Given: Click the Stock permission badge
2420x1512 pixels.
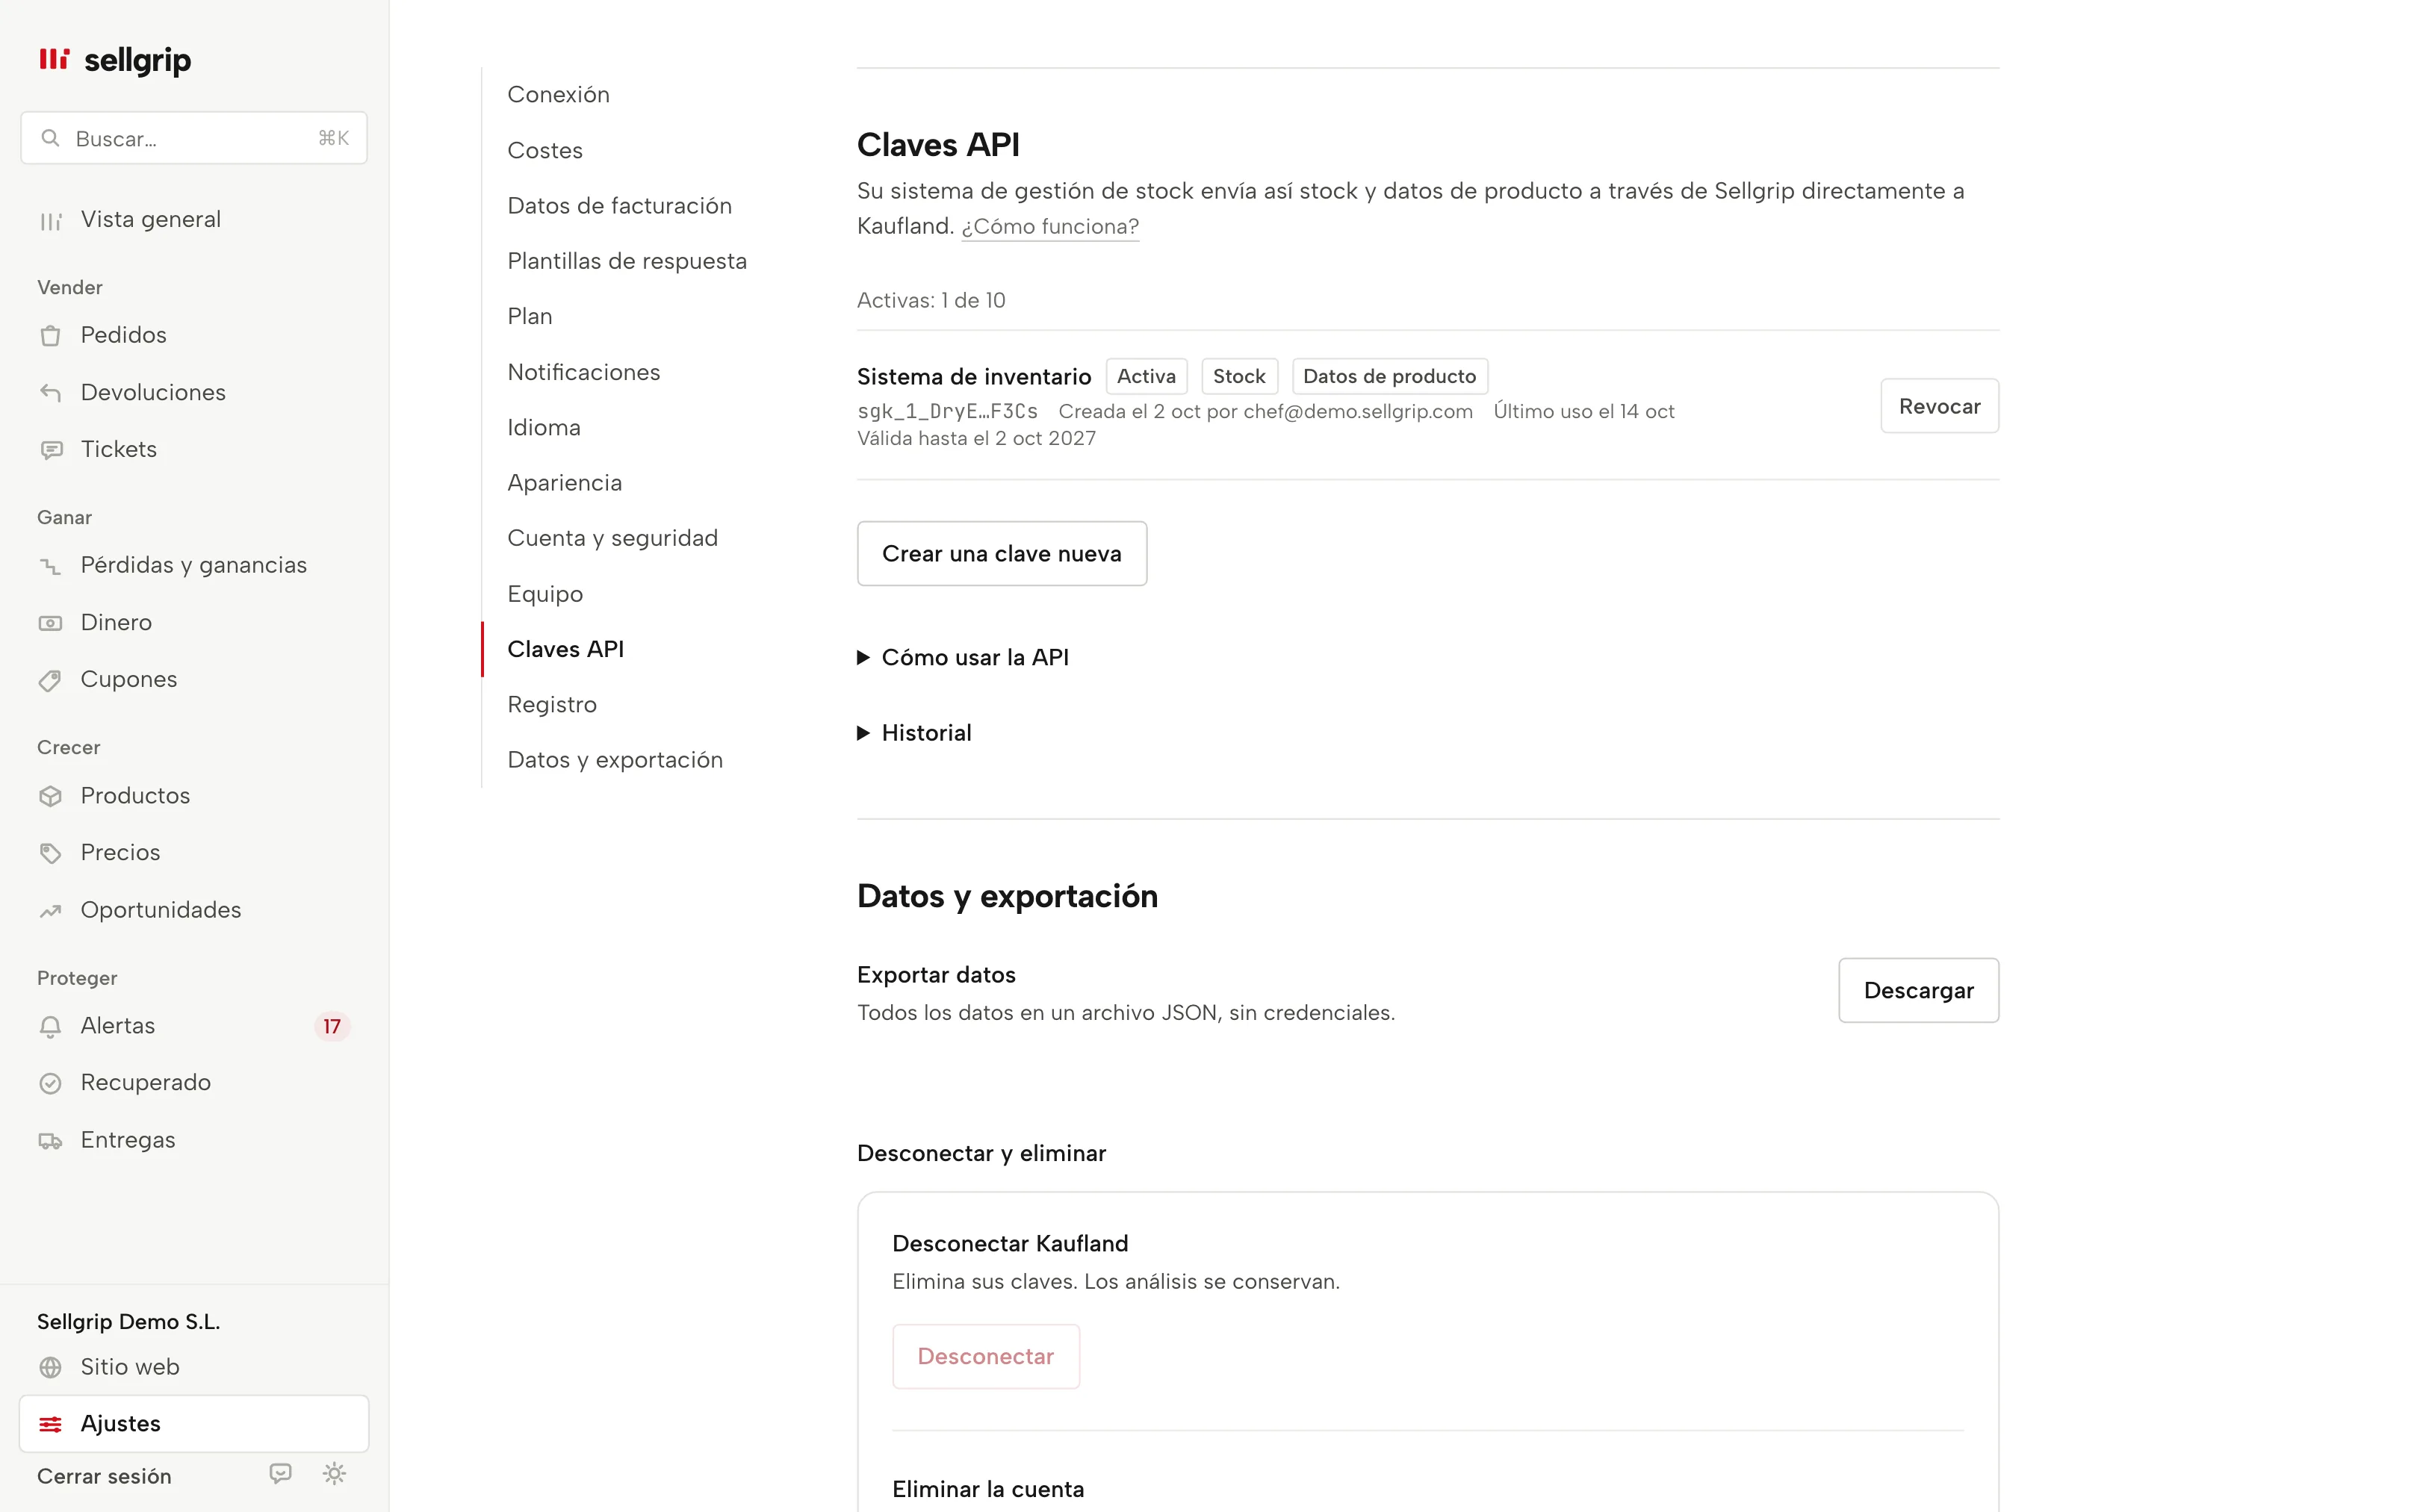Looking at the screenshot, I should coord(1239,376).
